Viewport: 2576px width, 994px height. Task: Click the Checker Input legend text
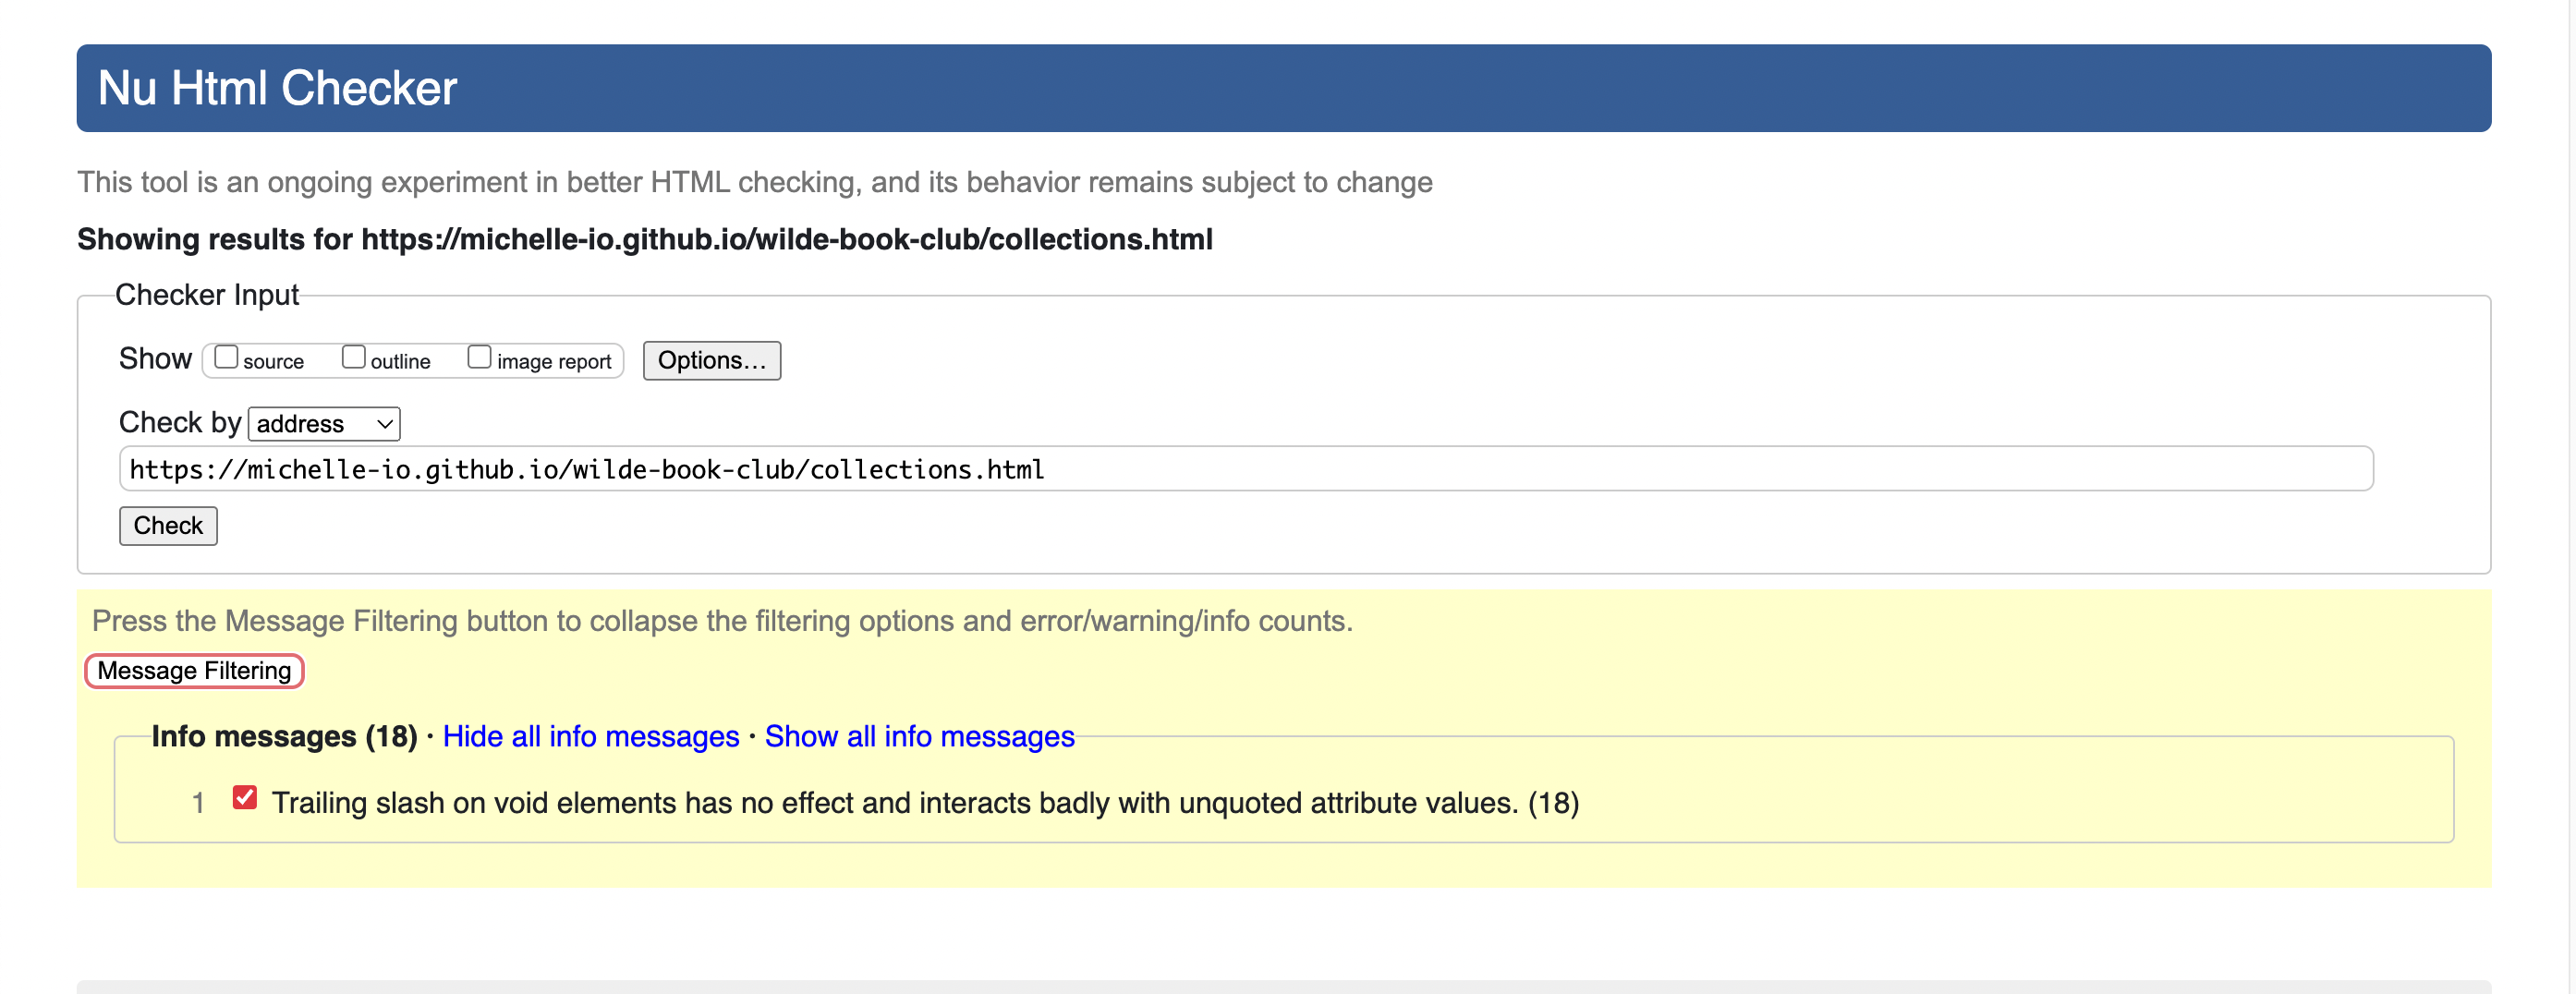coord(207,295)
